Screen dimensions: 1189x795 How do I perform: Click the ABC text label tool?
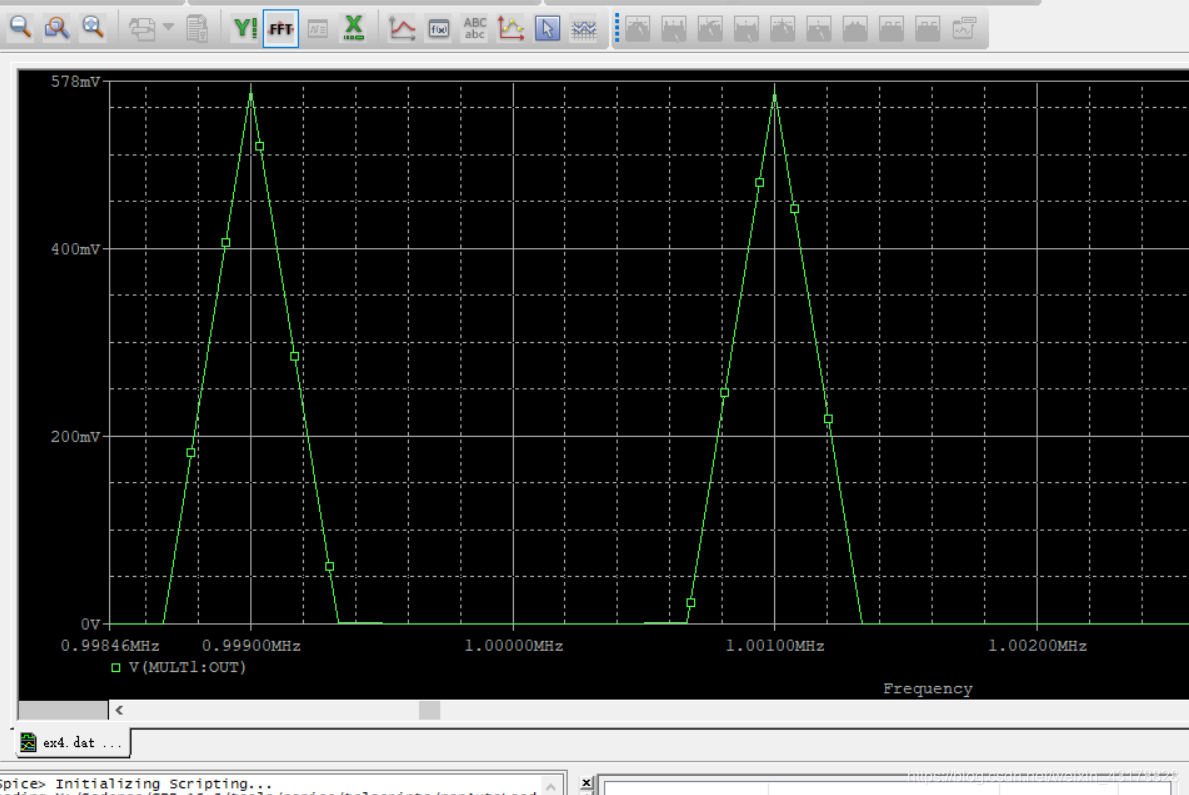click(x=475, y=28)
